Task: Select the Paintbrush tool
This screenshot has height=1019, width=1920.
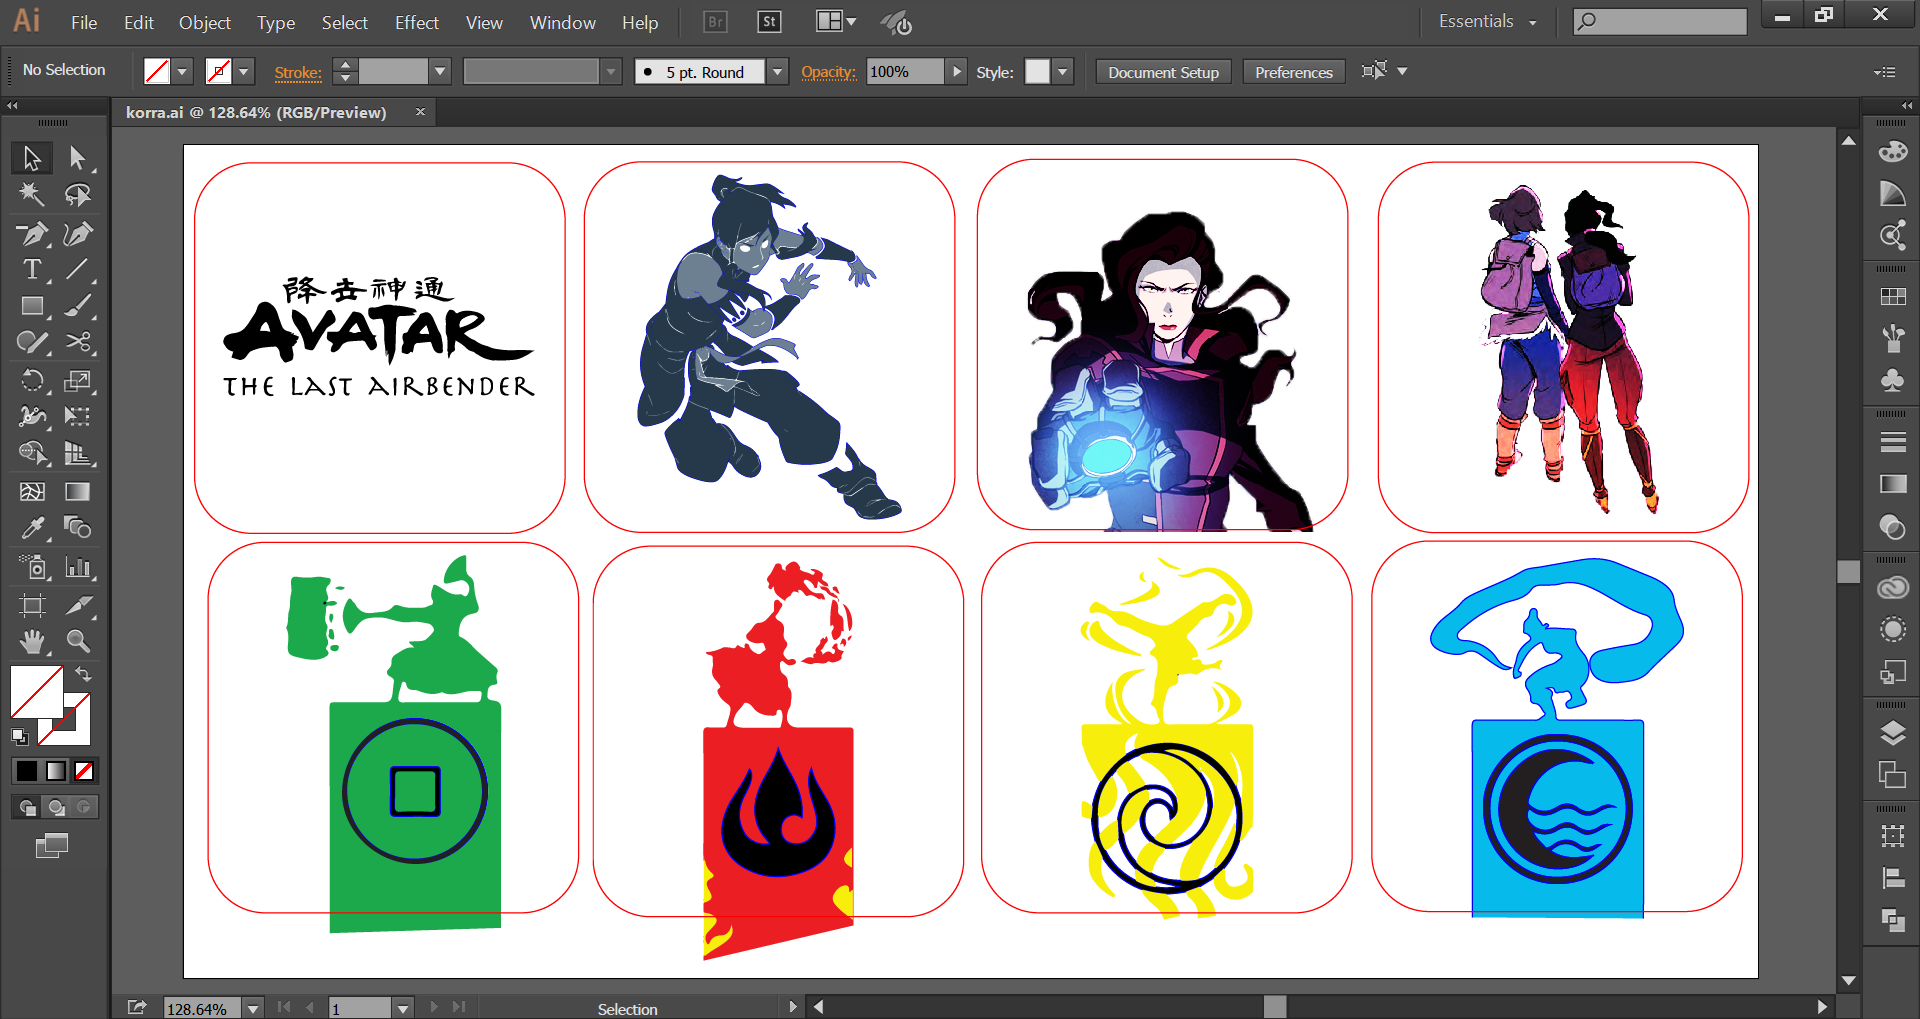Action: 77,306
